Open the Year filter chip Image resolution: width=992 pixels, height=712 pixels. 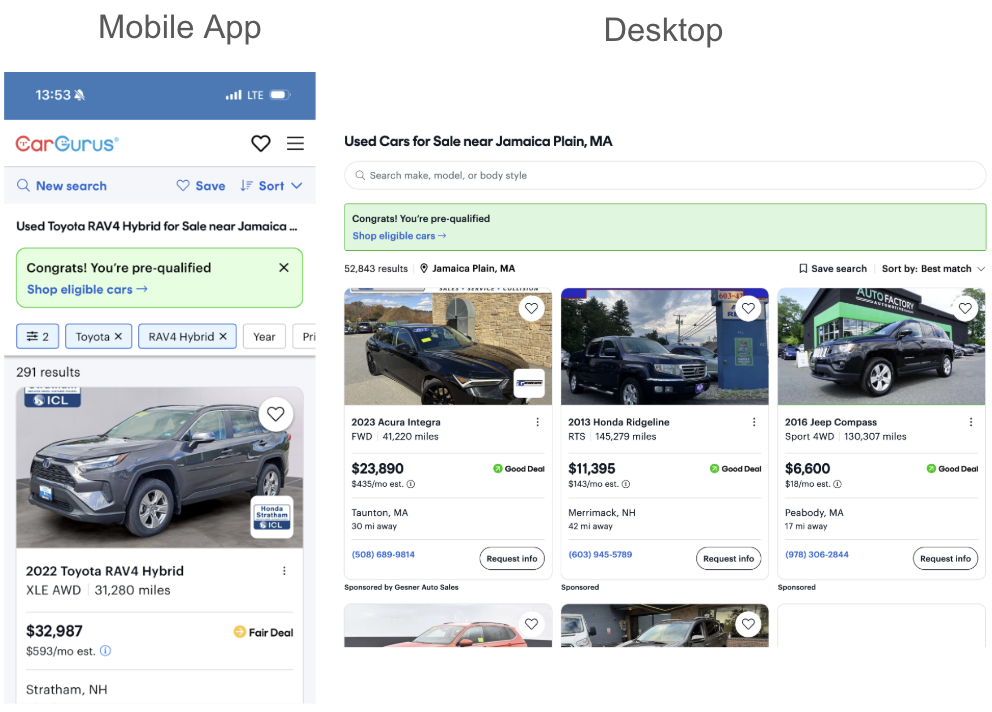point(264,337)
